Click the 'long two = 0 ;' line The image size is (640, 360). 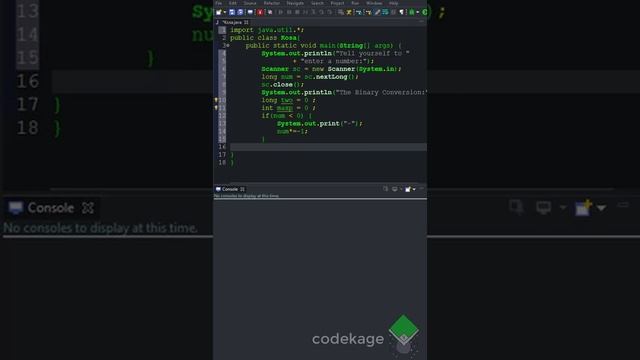click(x=288, y=100)
